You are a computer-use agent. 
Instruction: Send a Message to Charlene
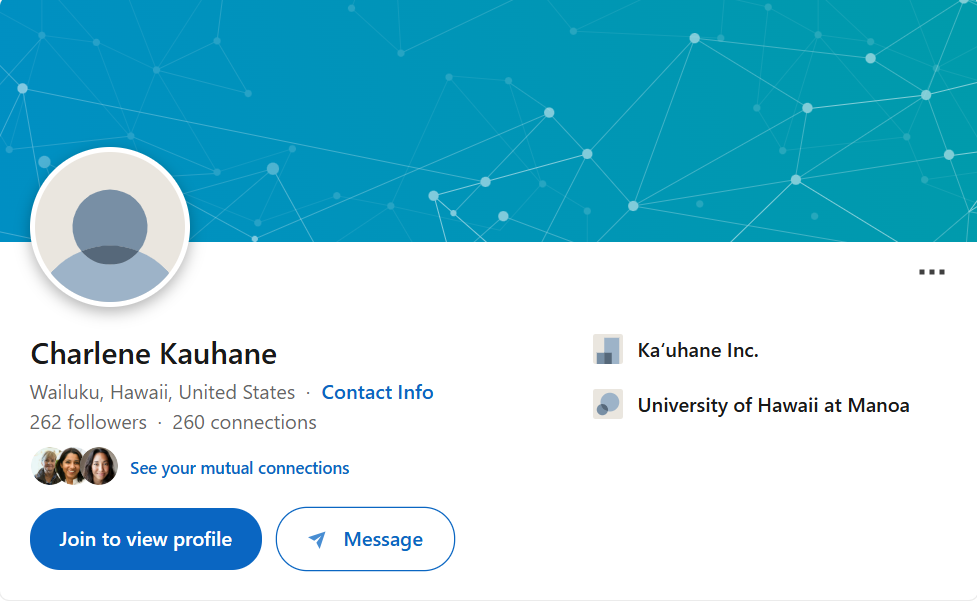tap(365, 539)
